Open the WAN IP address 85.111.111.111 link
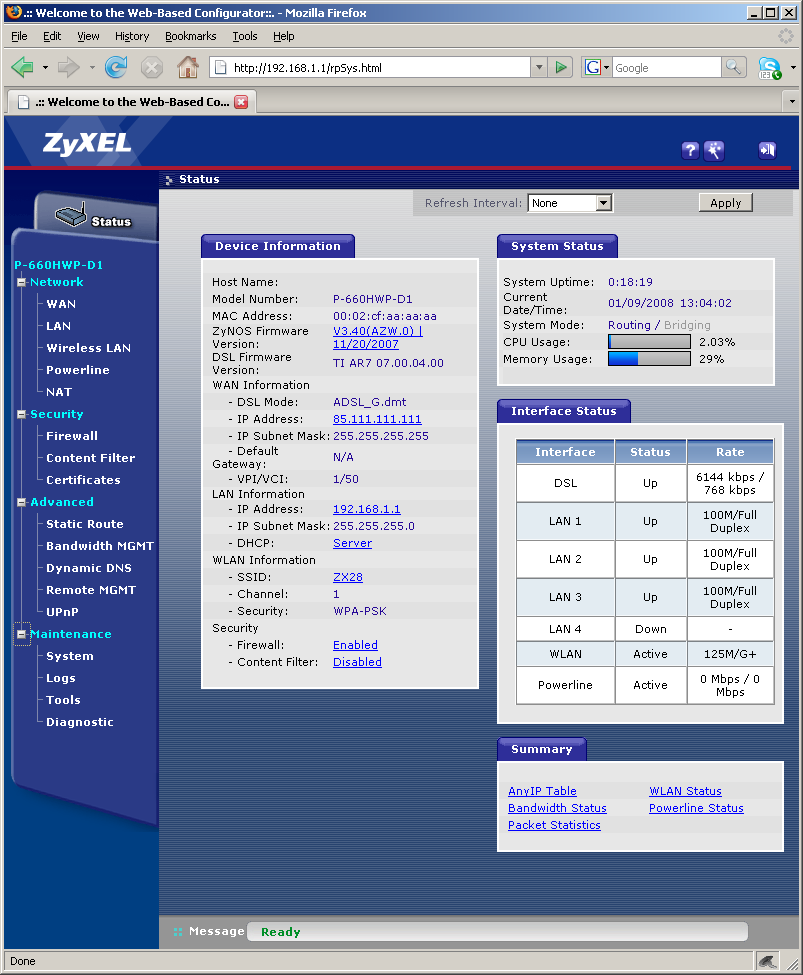 coord(377,419)
